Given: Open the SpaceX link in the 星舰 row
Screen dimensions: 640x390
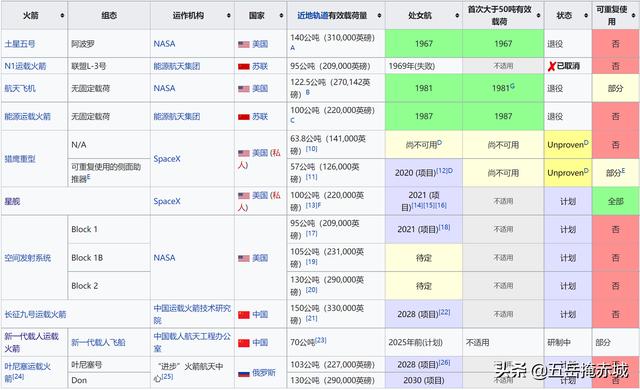Looking at the screenshot, I should pos(167,201).
